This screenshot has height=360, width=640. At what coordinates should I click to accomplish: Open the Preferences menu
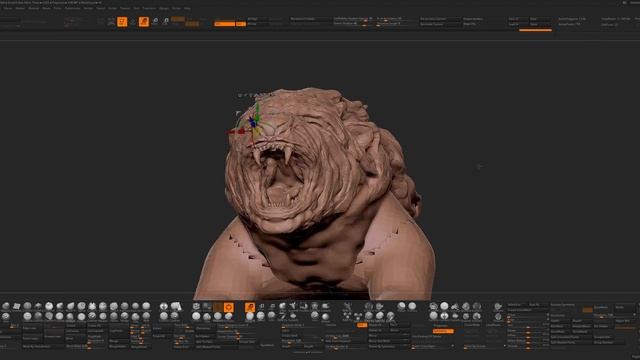tap(72, 8)
